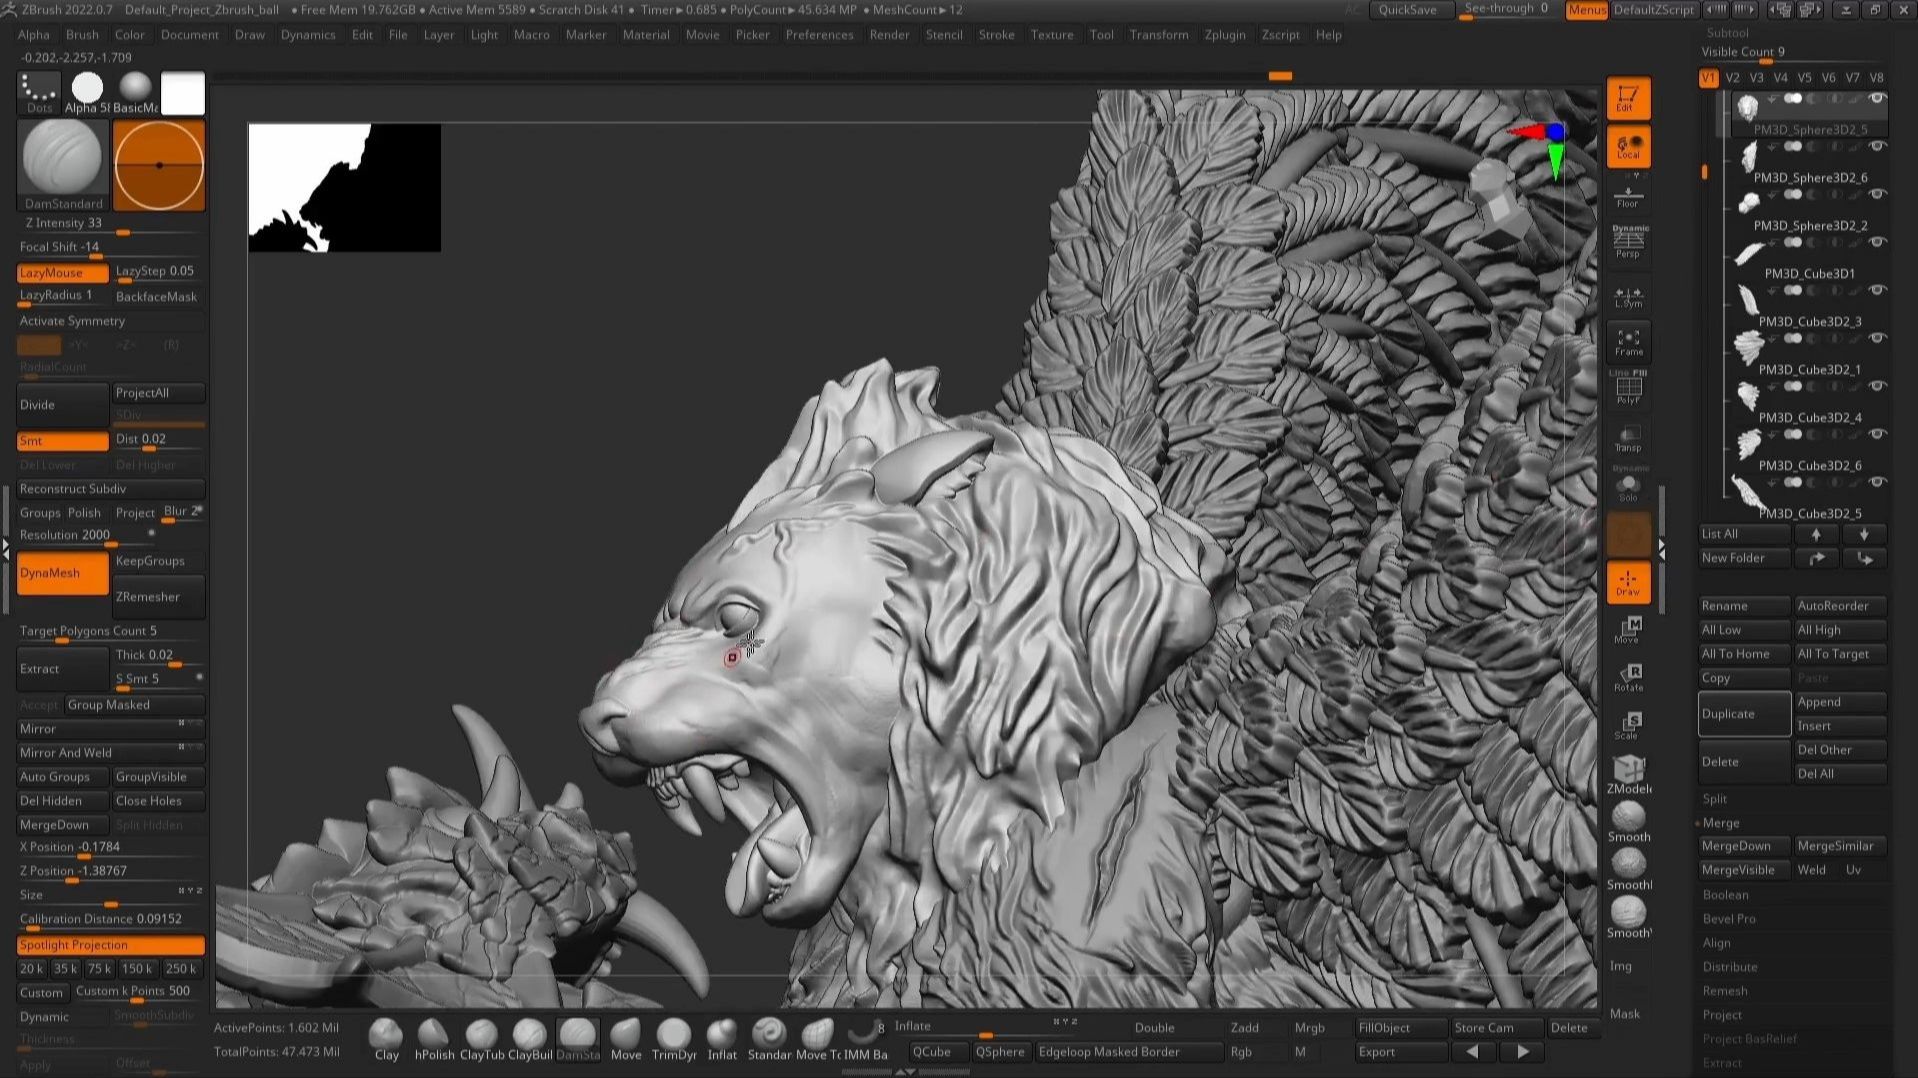Click the Frame view icon
This screenshot has width=1918, height=1078.
pyautogui.click(x=1627, y=341)
